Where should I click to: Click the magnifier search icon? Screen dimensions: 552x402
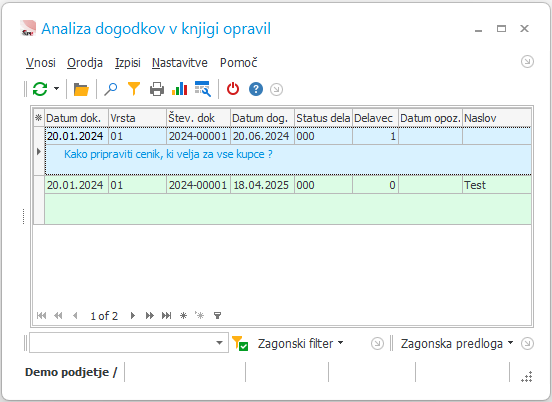(111, 89)
